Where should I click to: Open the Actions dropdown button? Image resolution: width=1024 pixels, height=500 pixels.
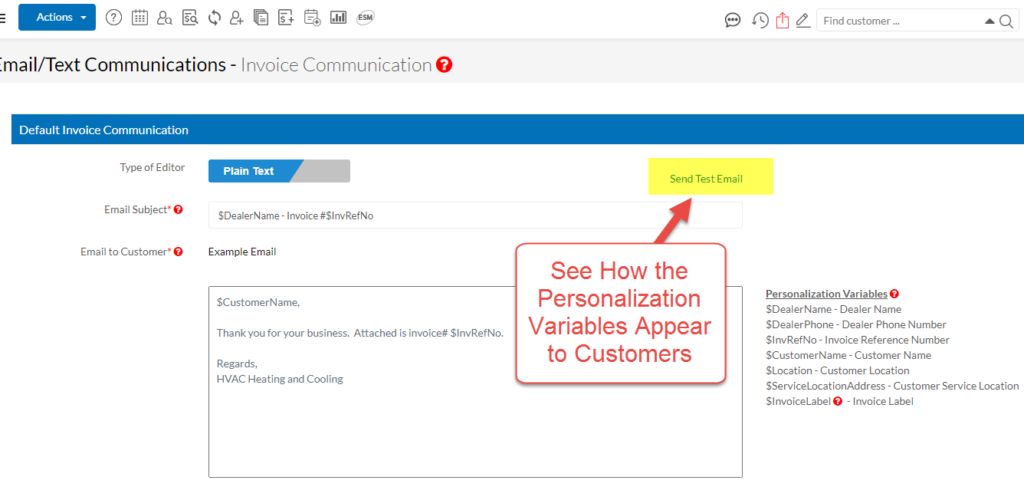(x=57, y=18)
